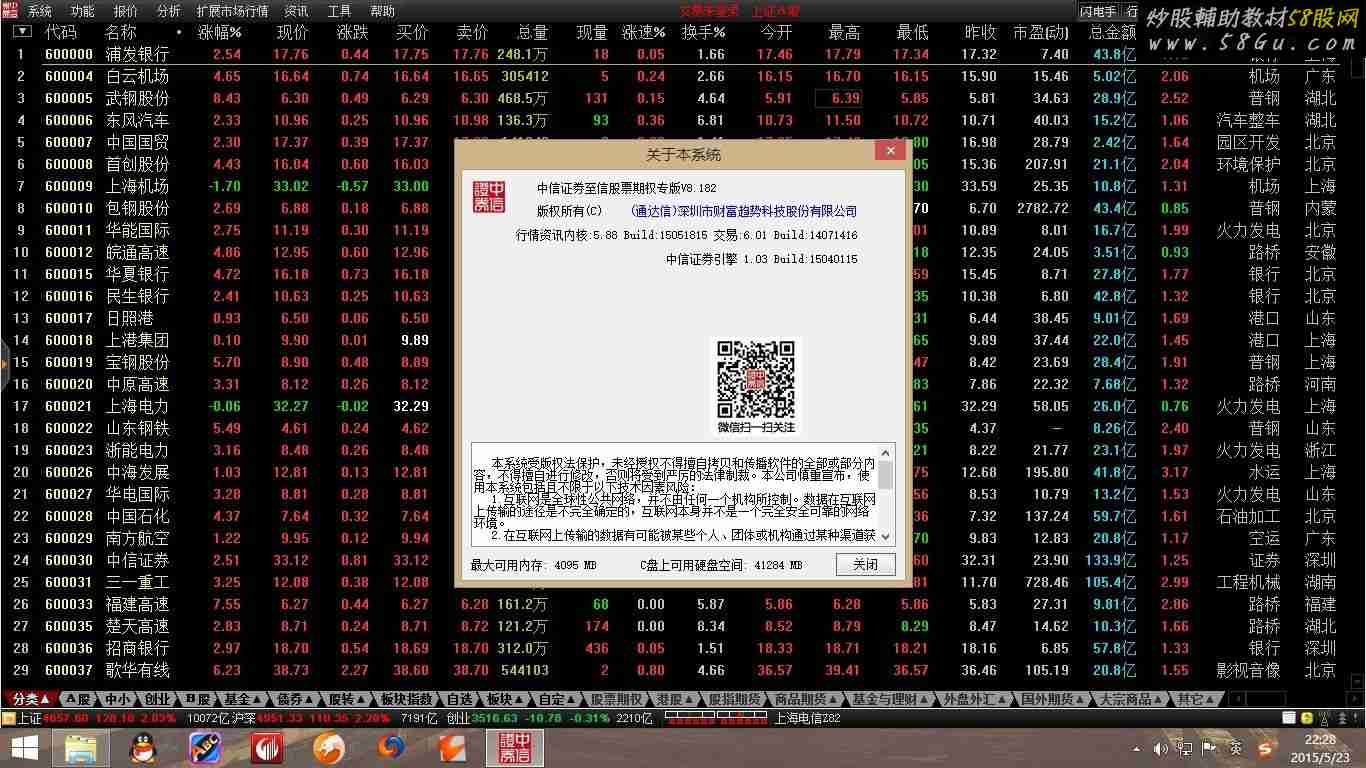Expand the 分类 category tab menu
Viewport: 1366px width, 768px height.
[31, 699]
